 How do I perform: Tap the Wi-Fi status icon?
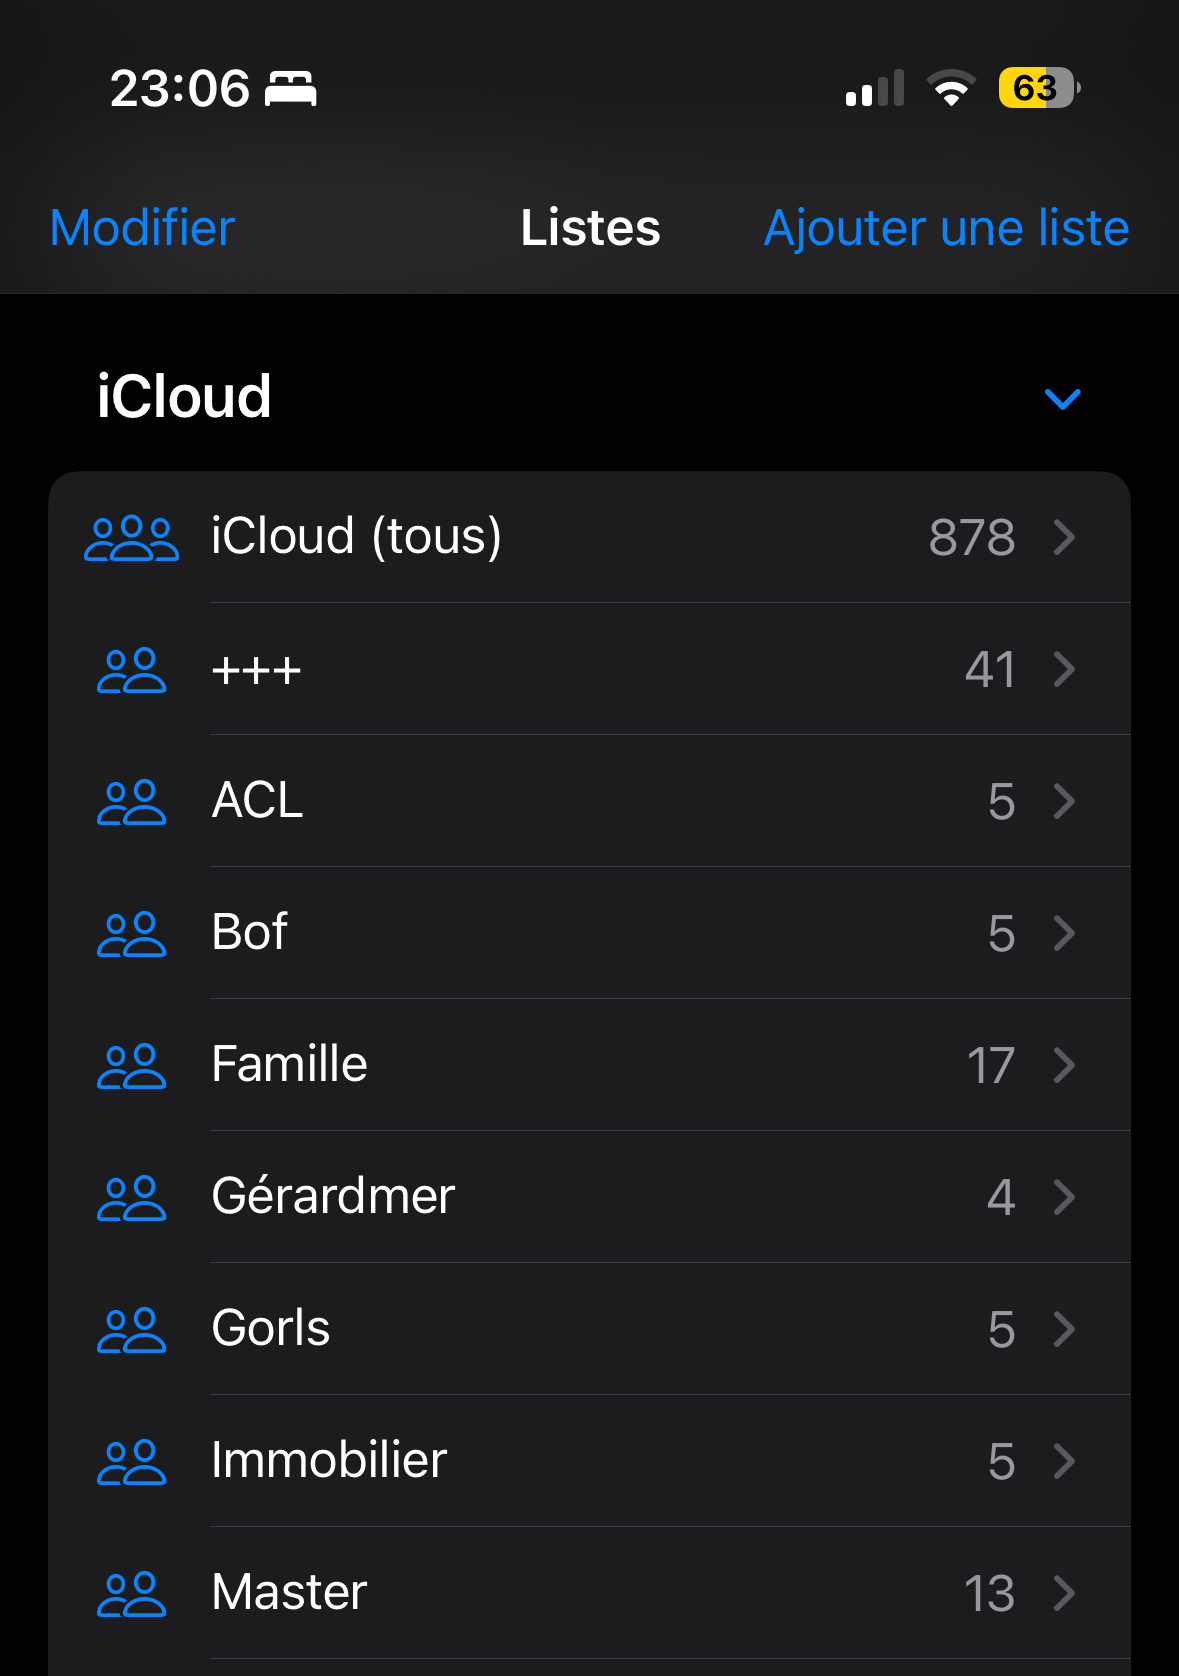tap(951, 88)
